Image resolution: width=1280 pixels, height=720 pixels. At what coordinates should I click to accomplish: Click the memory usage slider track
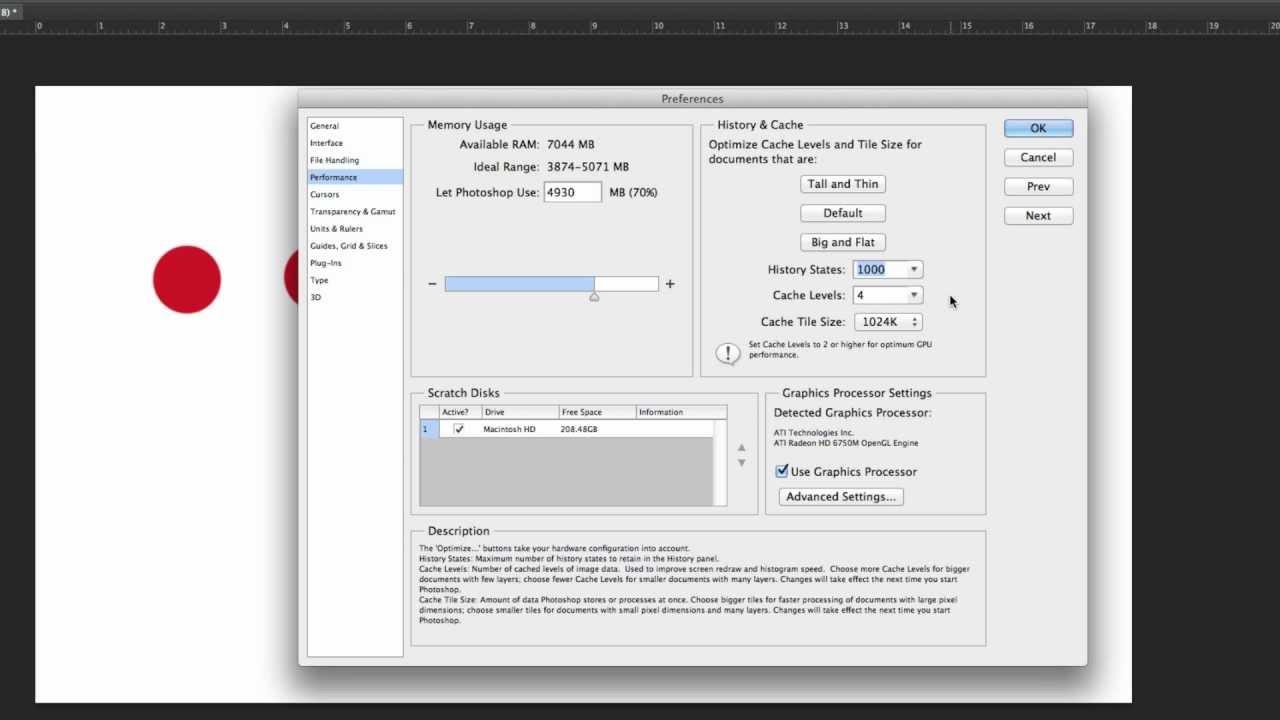[551, 284]
